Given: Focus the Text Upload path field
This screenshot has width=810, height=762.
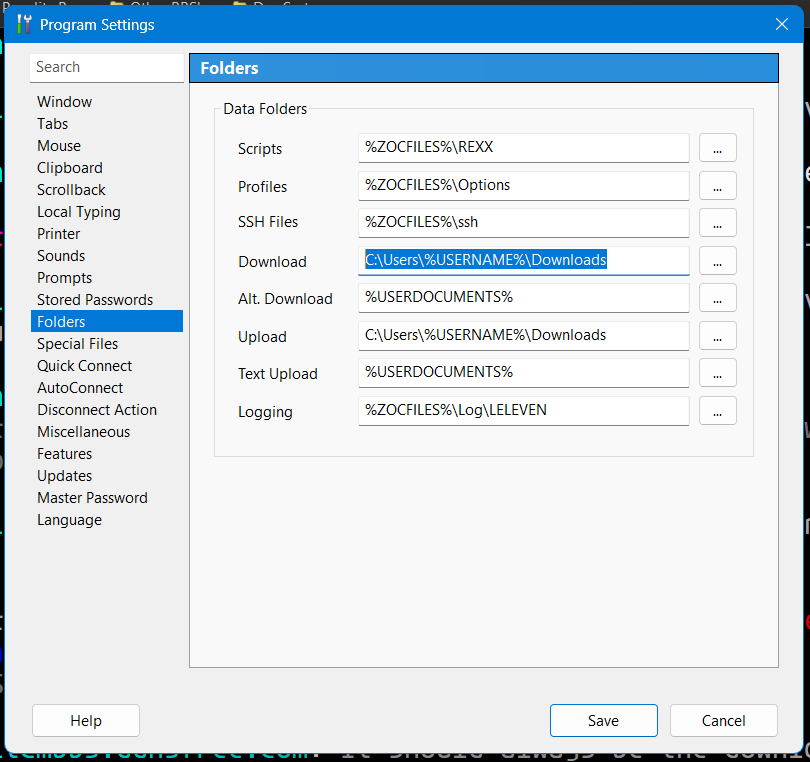Looking at the screenshot, I should point(523,373).
